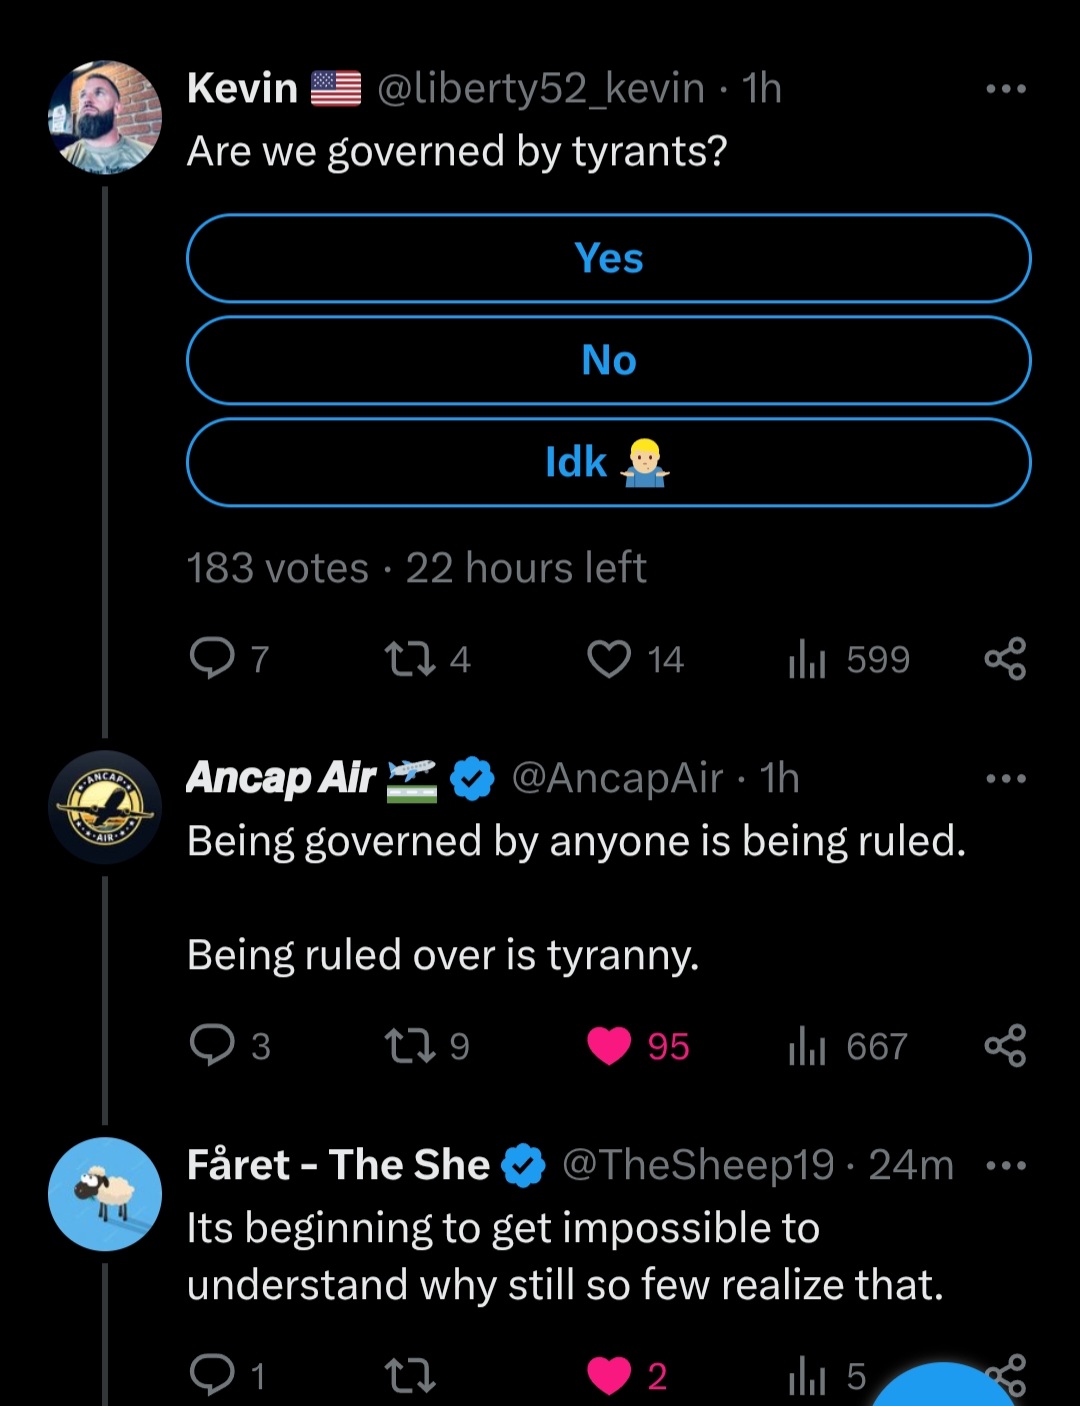Image resolution: width=1080 pixels, height=1406 pixels.
Task: Open the @TheSheep19 profile link
Action: click(698, 1165)
